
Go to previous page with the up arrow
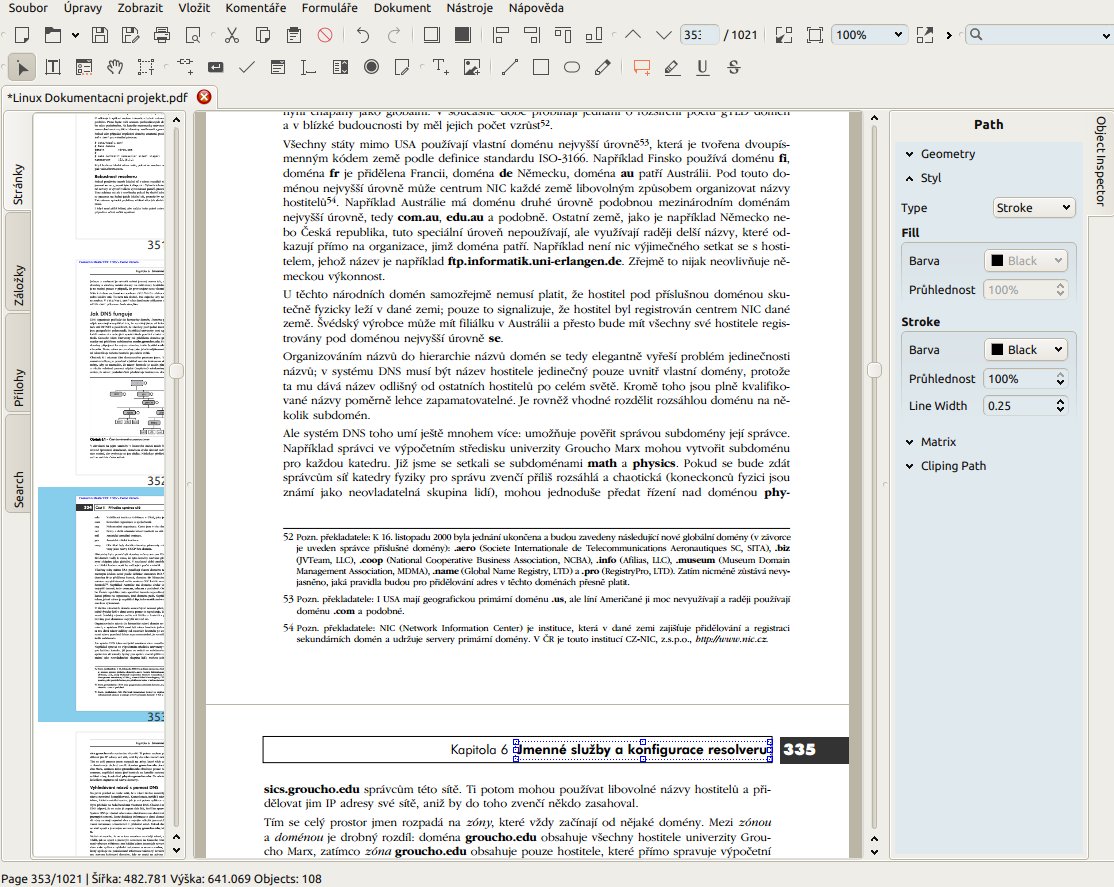coord(632,34)
